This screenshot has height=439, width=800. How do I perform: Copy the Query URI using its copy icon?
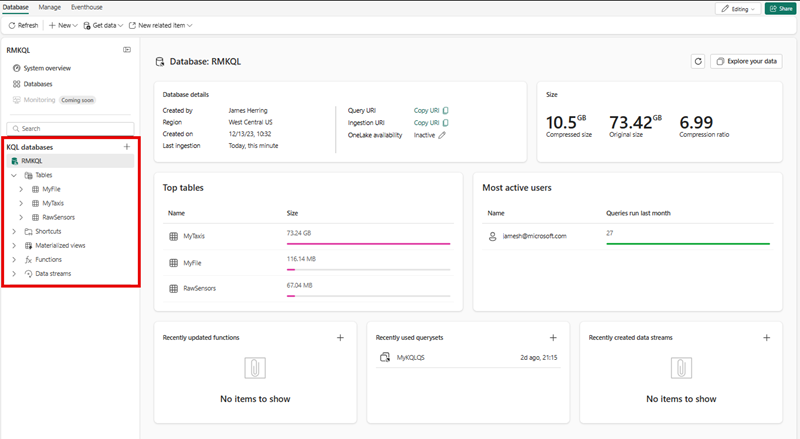coord(445,111)
